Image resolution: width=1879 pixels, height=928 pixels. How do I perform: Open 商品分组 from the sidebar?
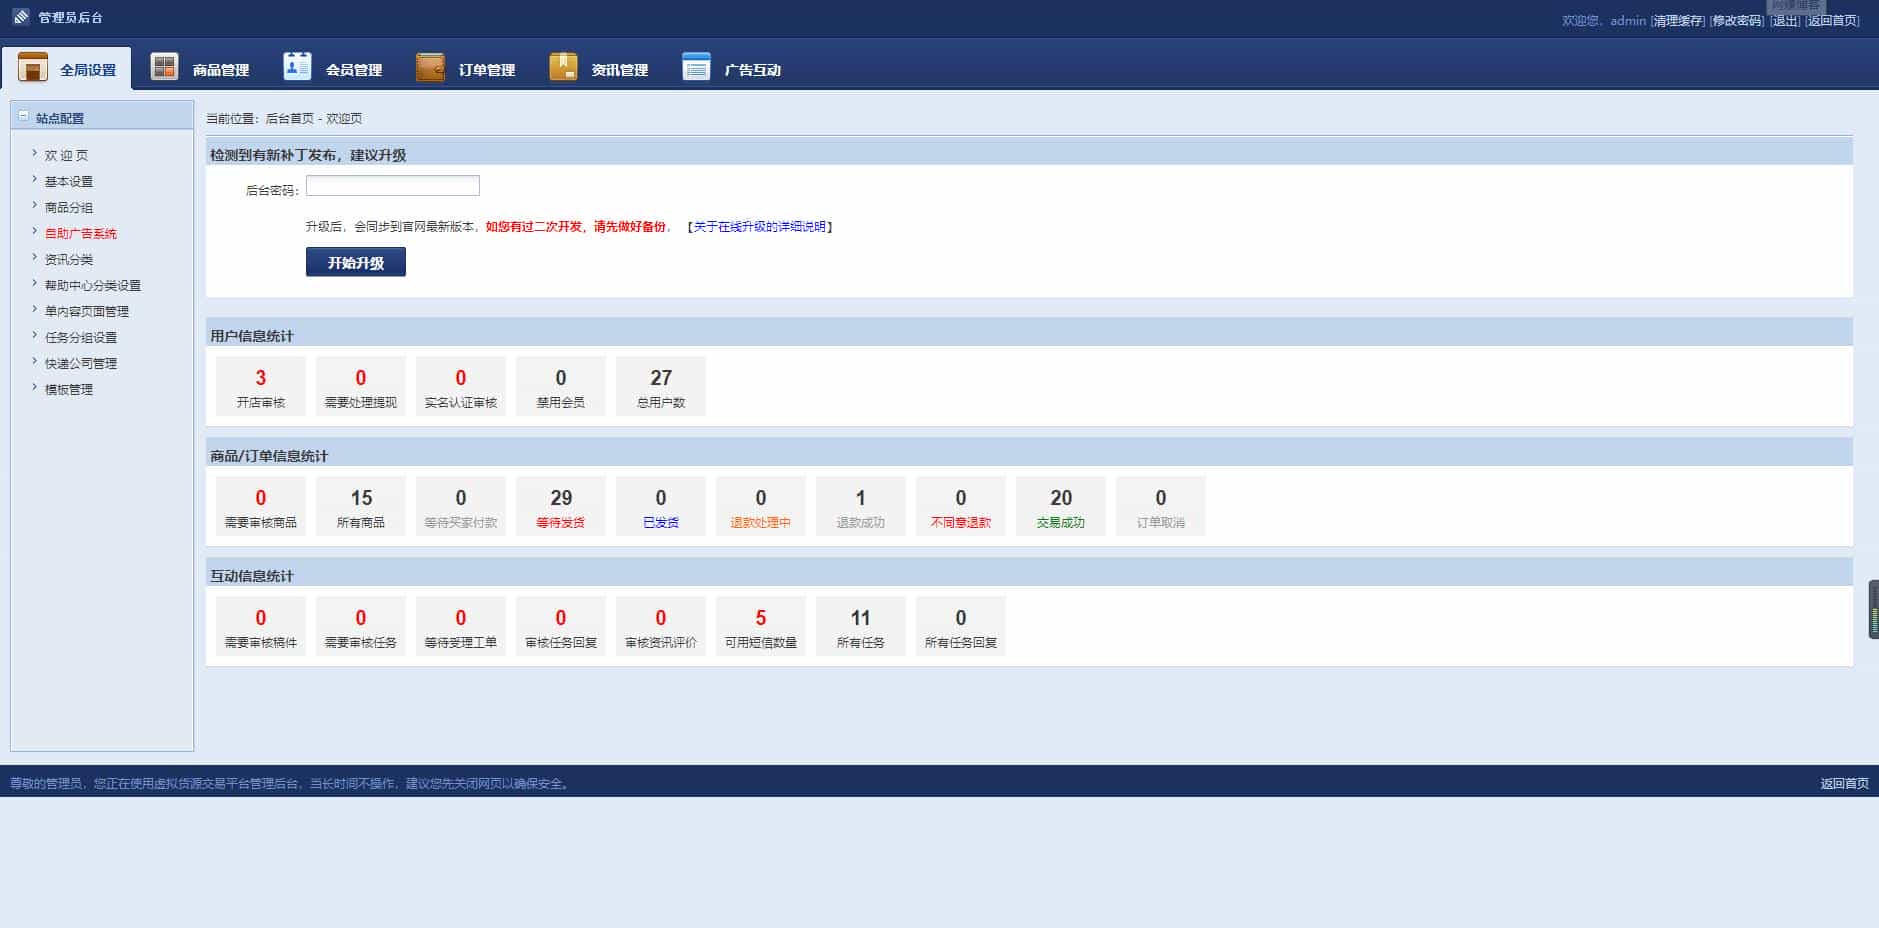coord(69,207)
